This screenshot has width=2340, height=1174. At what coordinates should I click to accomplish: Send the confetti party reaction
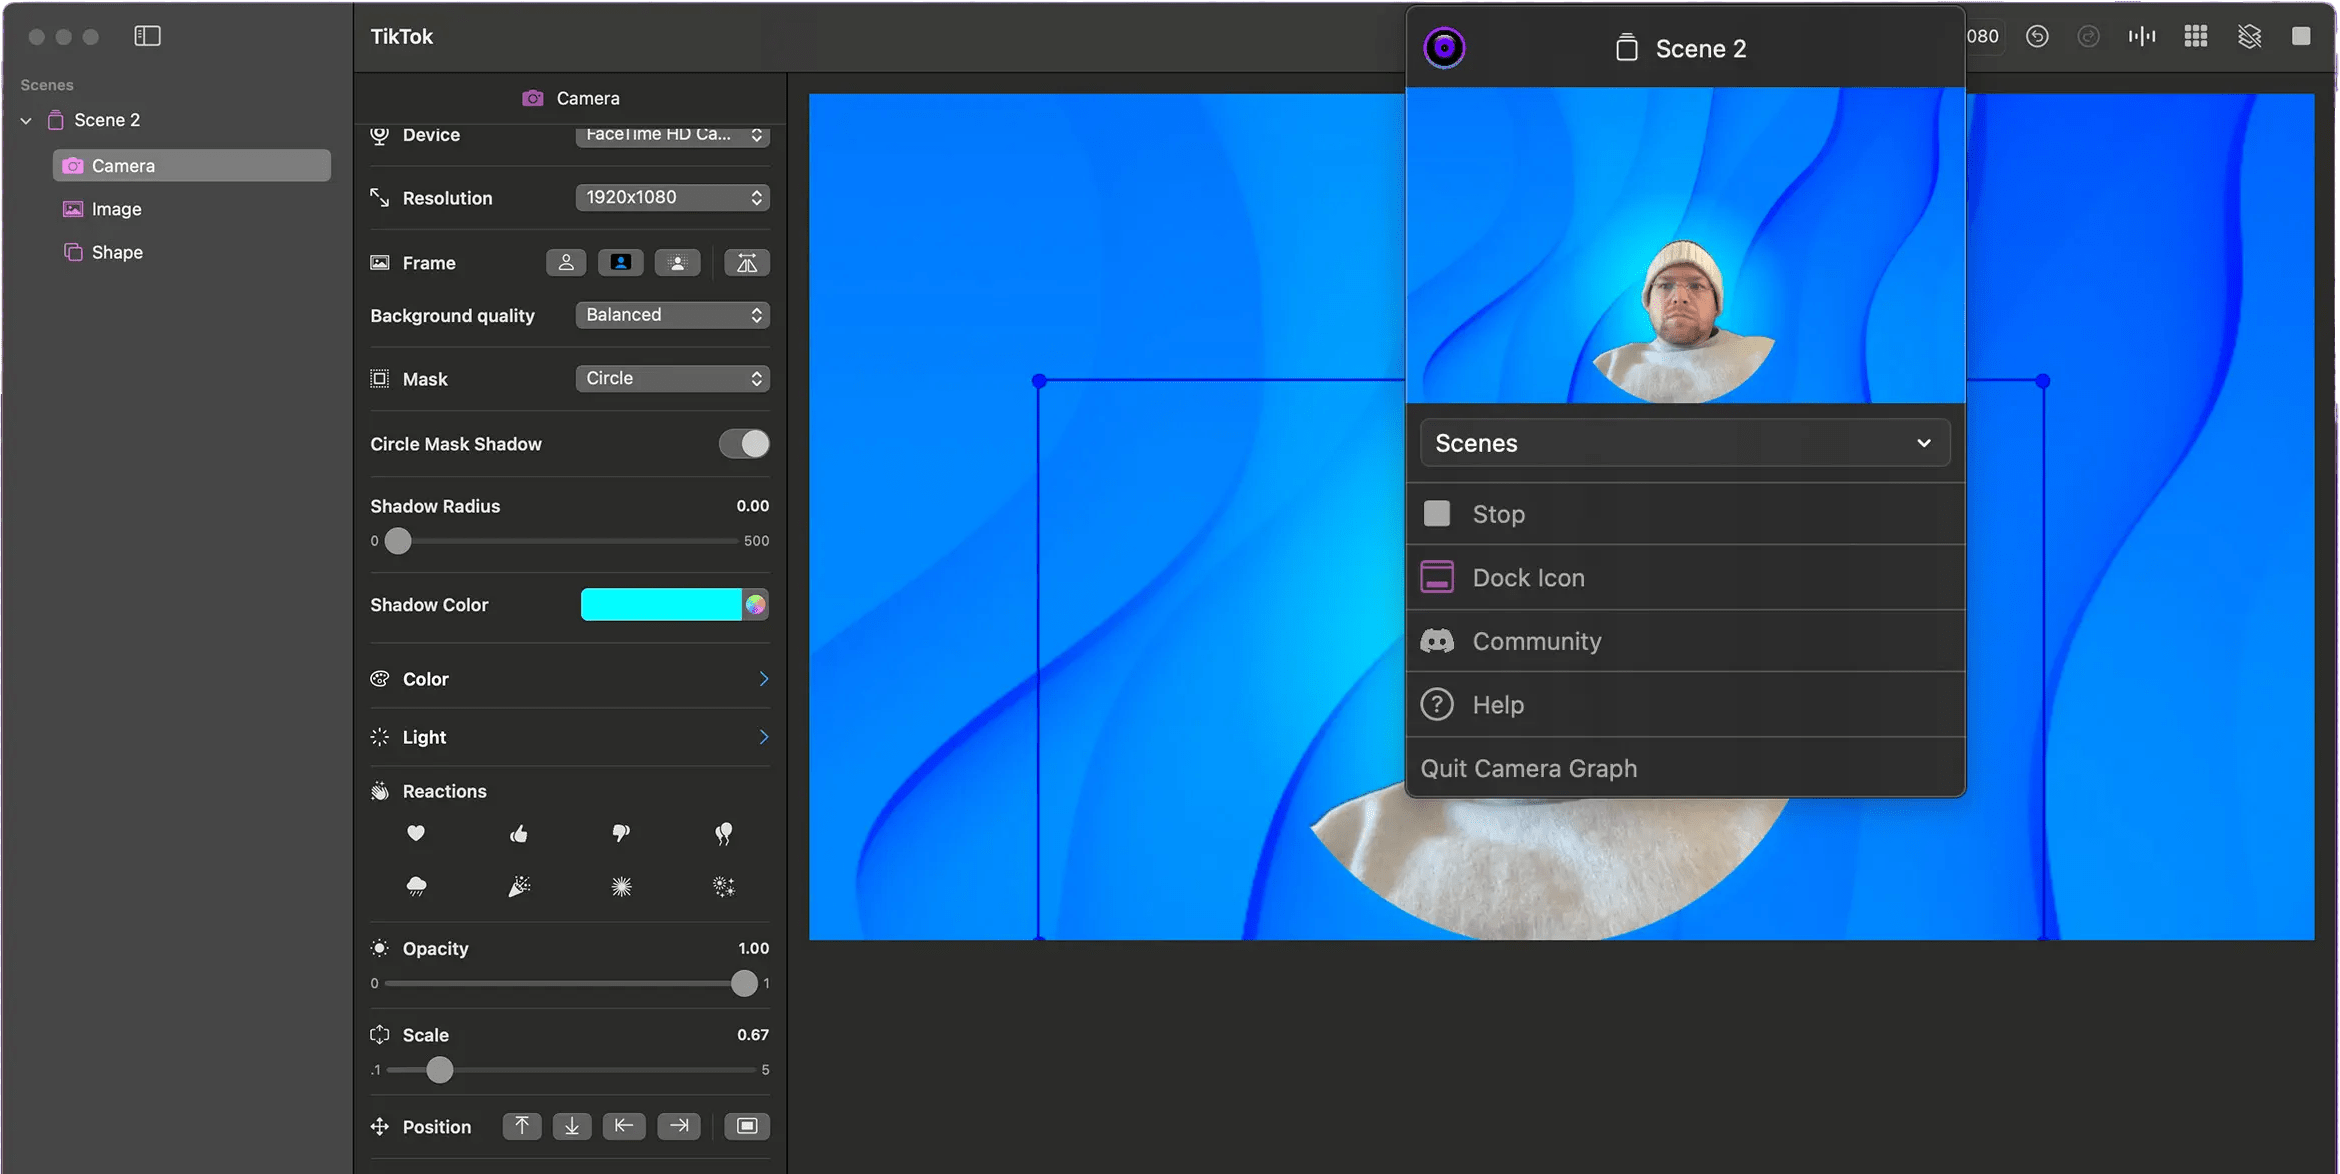pos(518,886)
